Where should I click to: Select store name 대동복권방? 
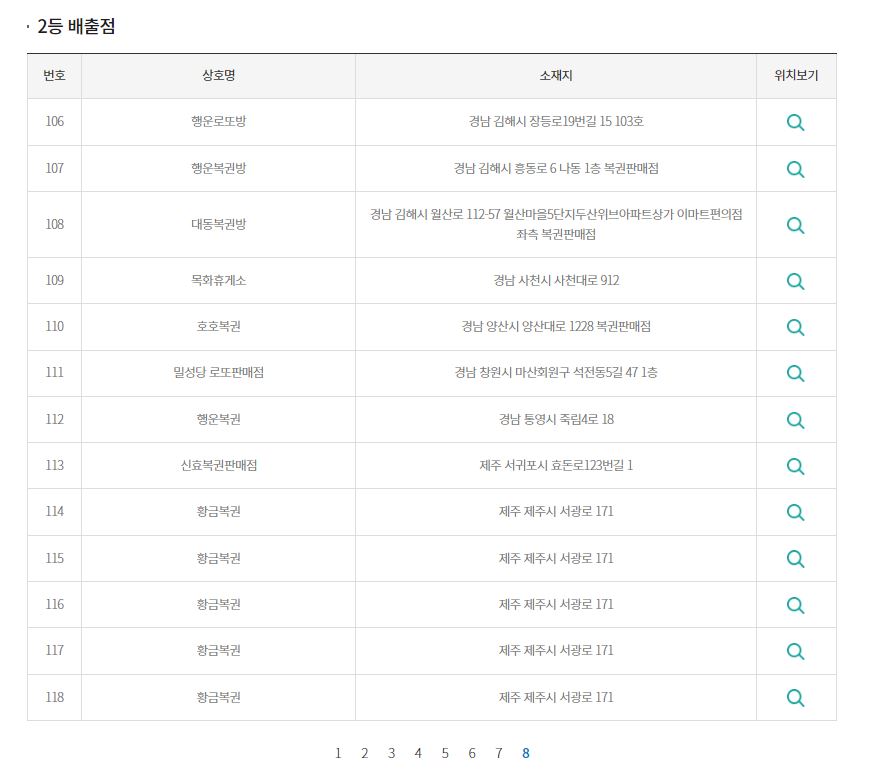(218, 224)
